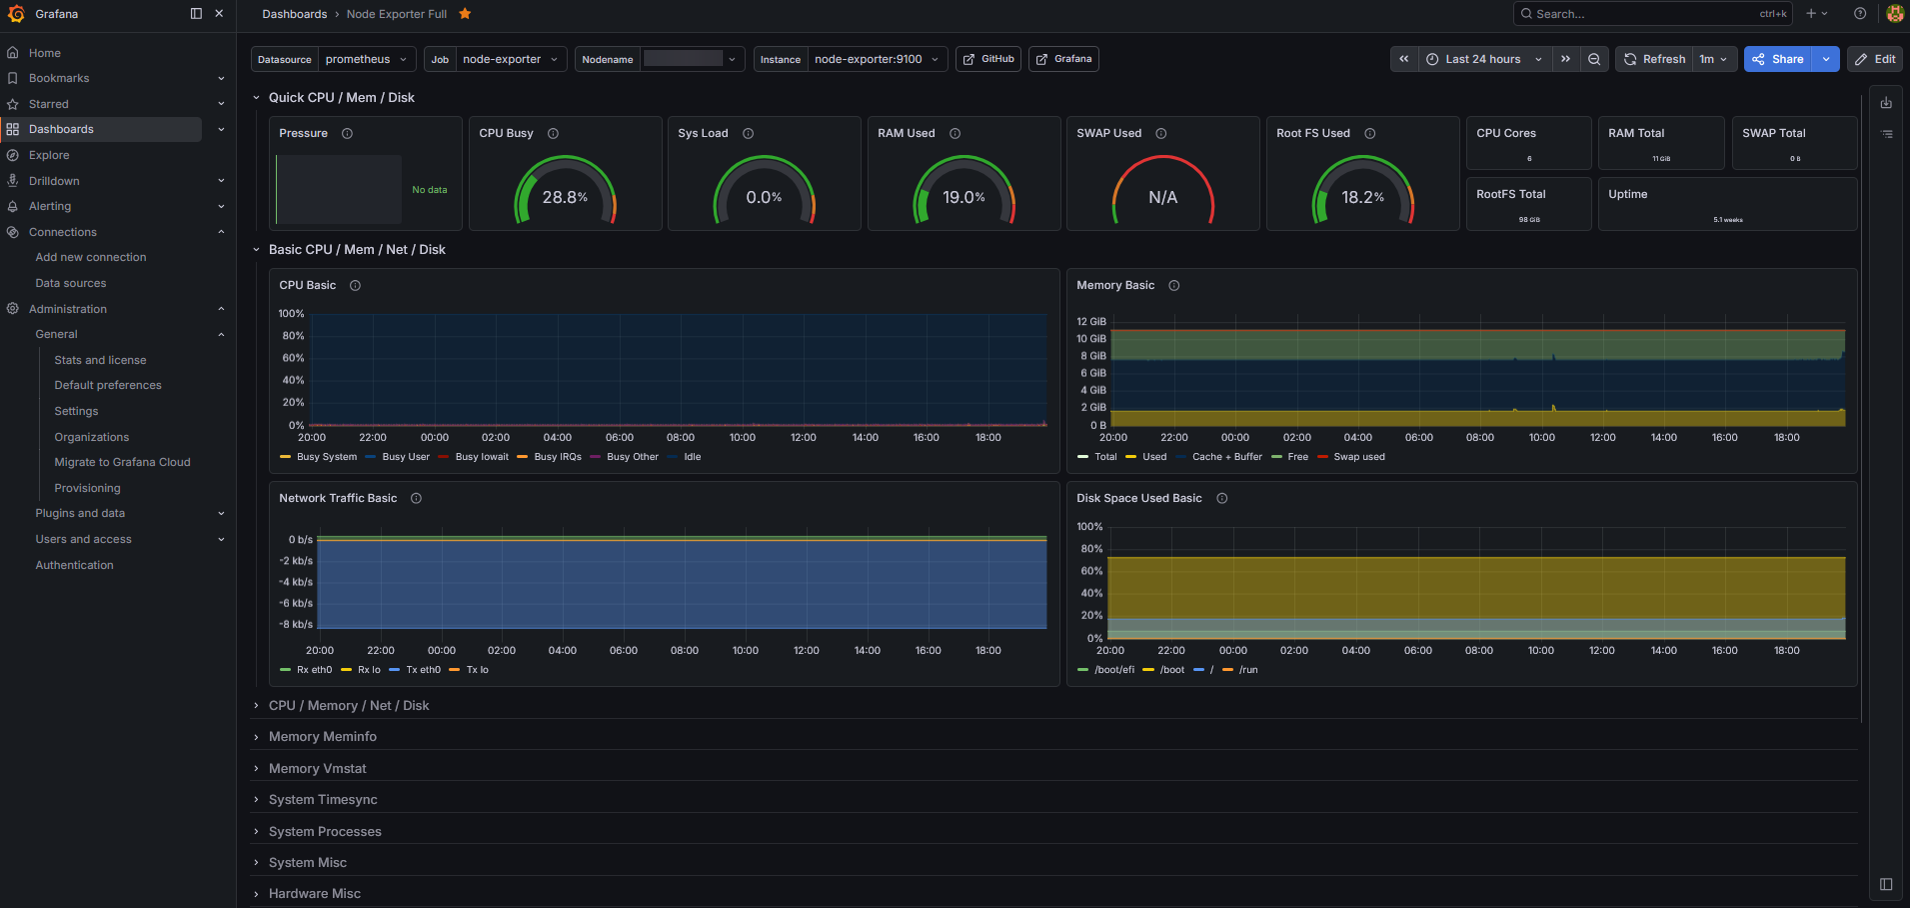Viewport: 1910px width, 908px height.
Task: Open RAM Used panel info icon
Action: [955, 134]
